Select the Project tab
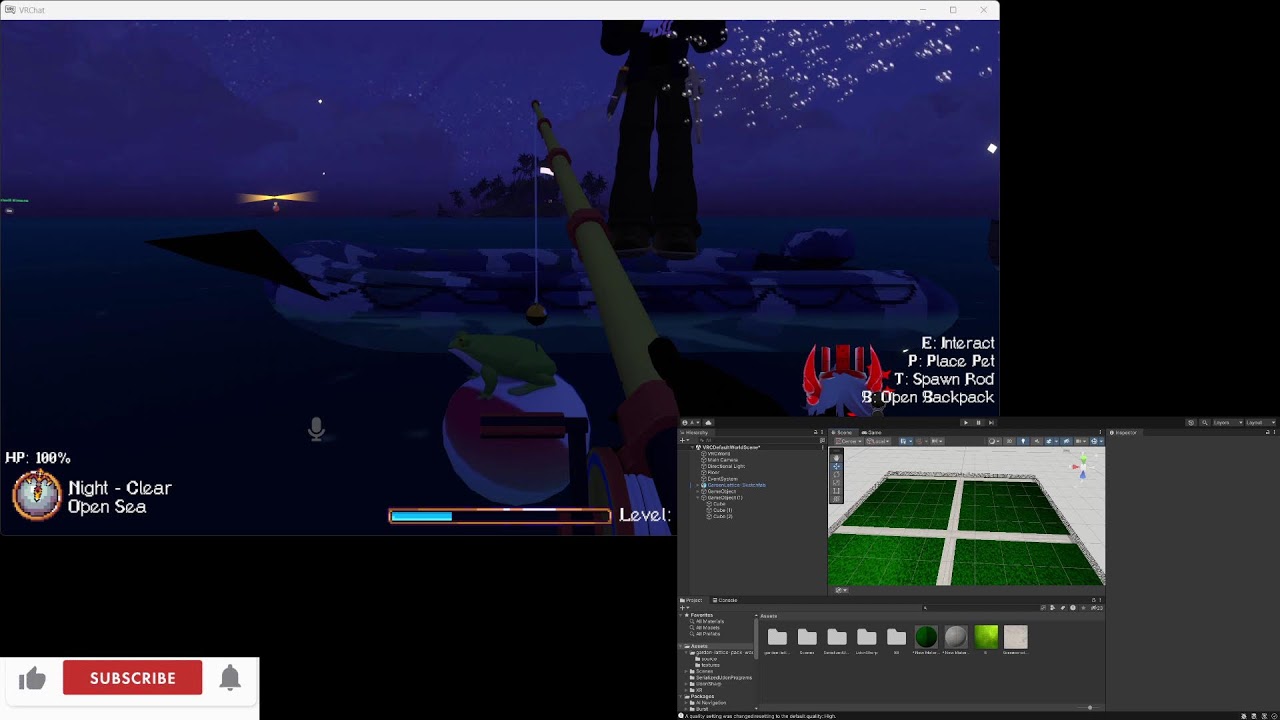This screenshot has width=1280, height=720. pyautogui.click(x=693, y=600)
